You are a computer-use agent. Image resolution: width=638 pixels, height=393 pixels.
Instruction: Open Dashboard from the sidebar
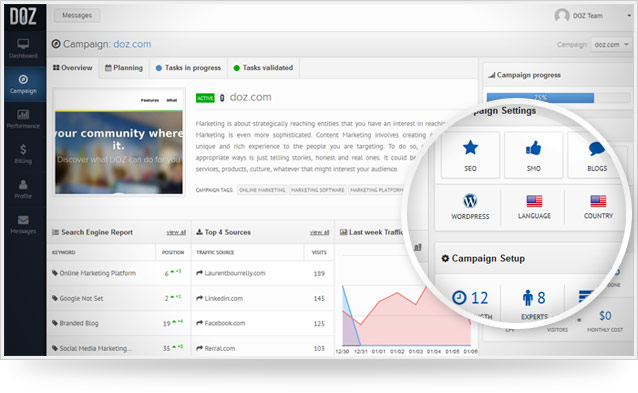click(x=23, y=48)
